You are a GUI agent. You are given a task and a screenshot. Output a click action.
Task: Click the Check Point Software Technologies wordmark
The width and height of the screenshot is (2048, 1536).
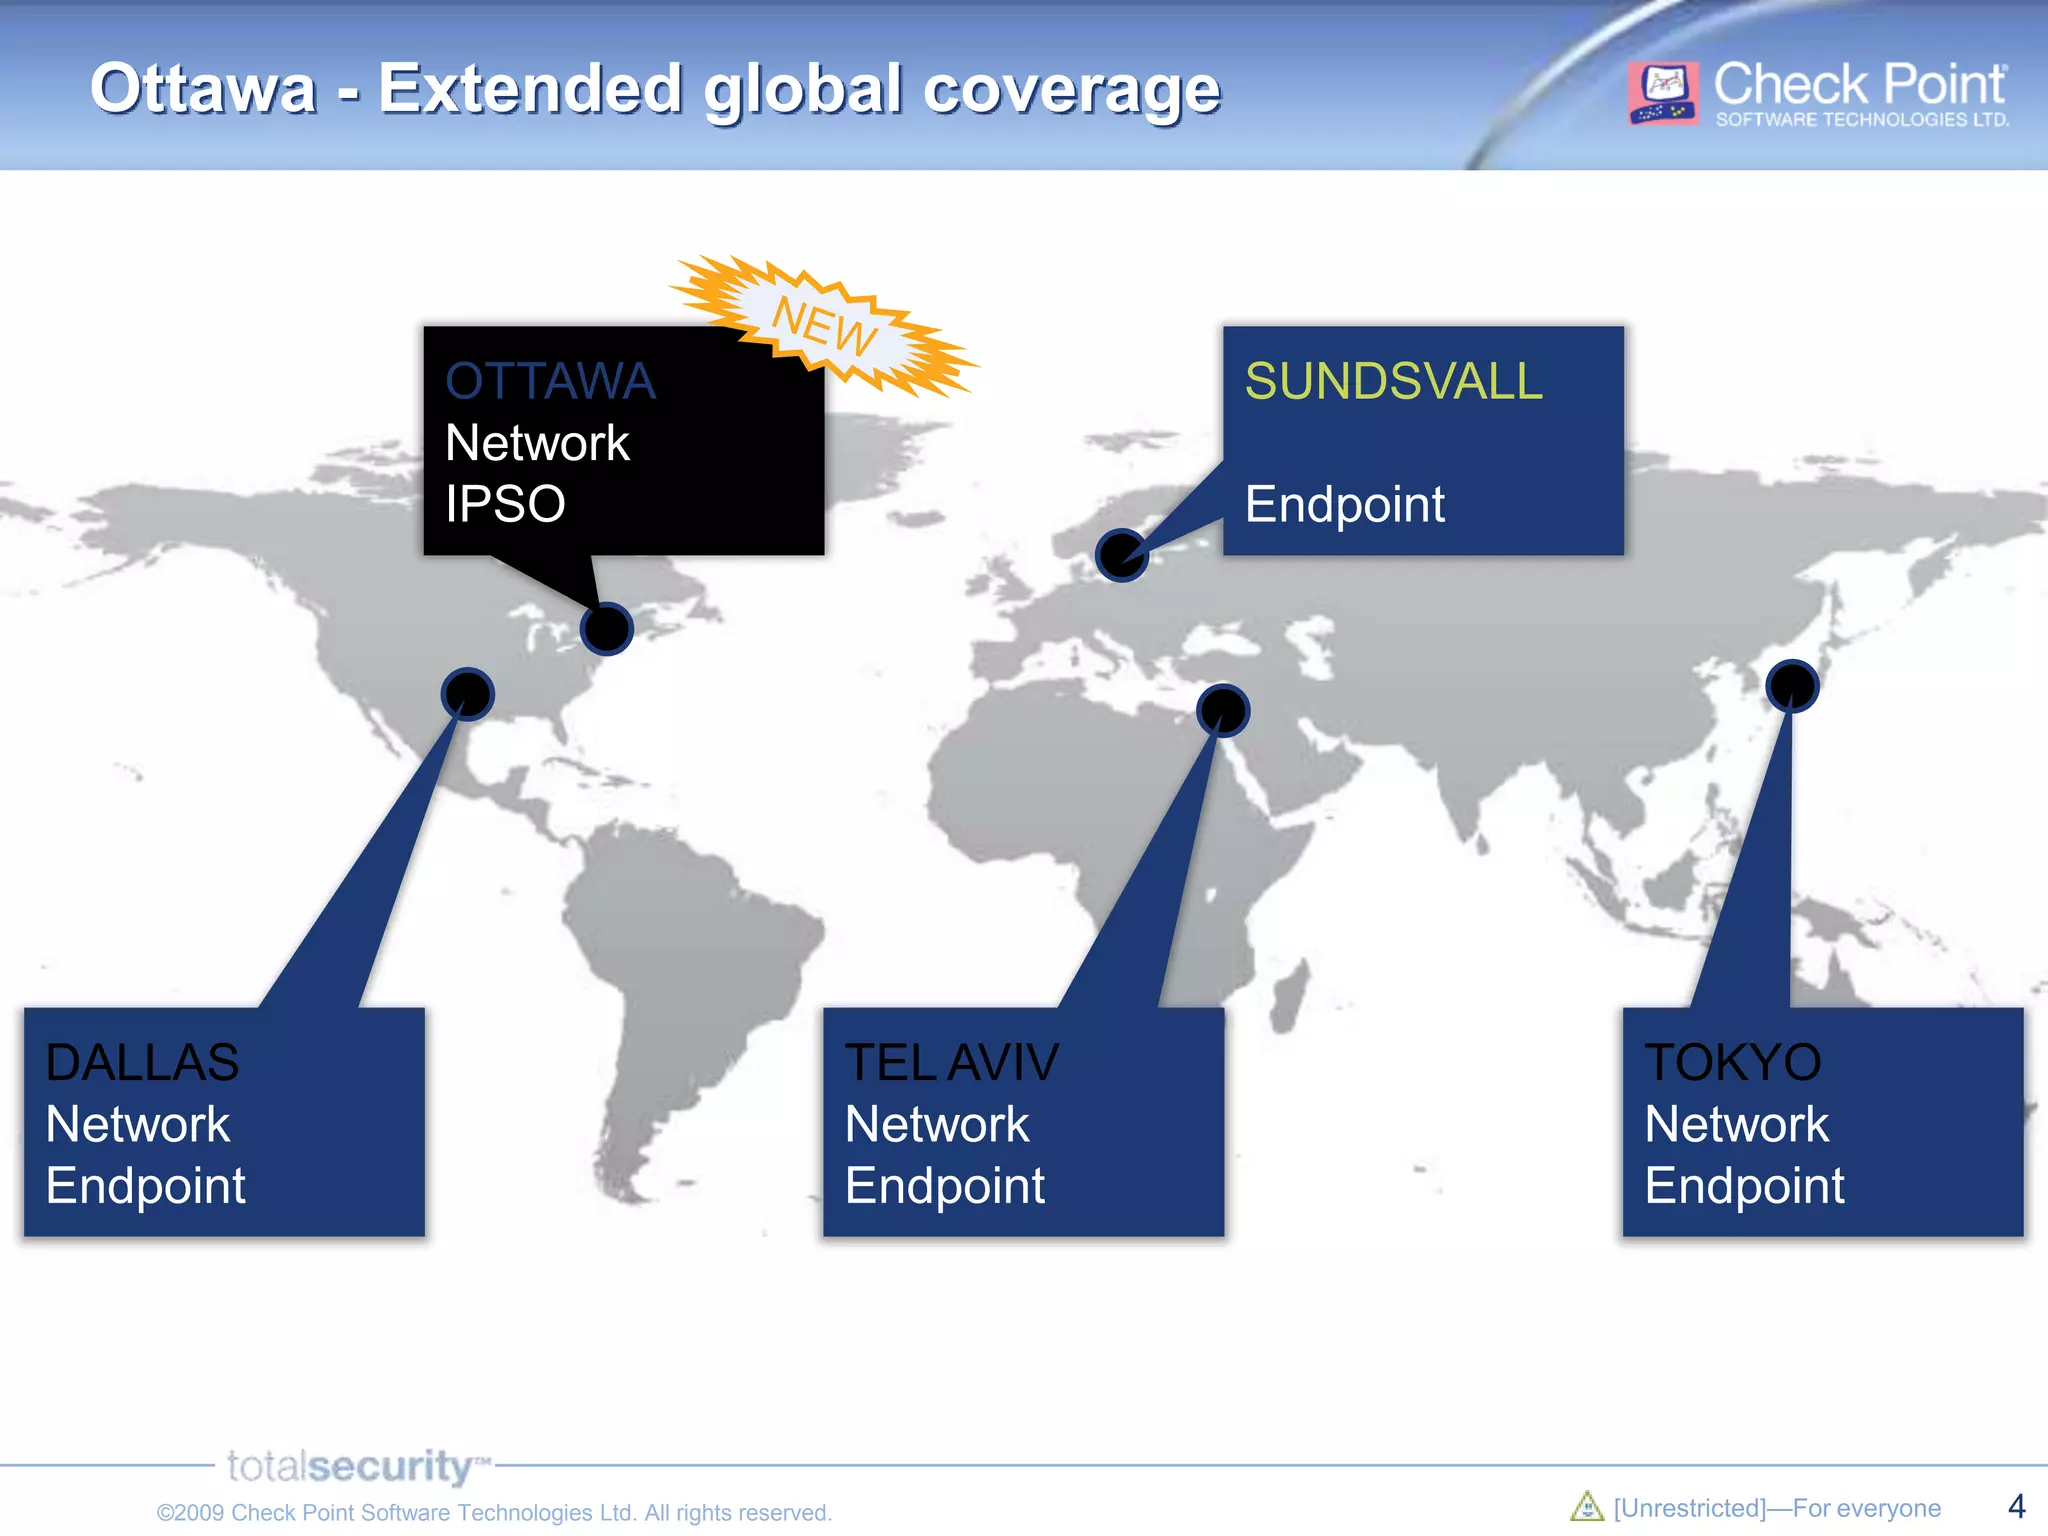(1860, 93)
